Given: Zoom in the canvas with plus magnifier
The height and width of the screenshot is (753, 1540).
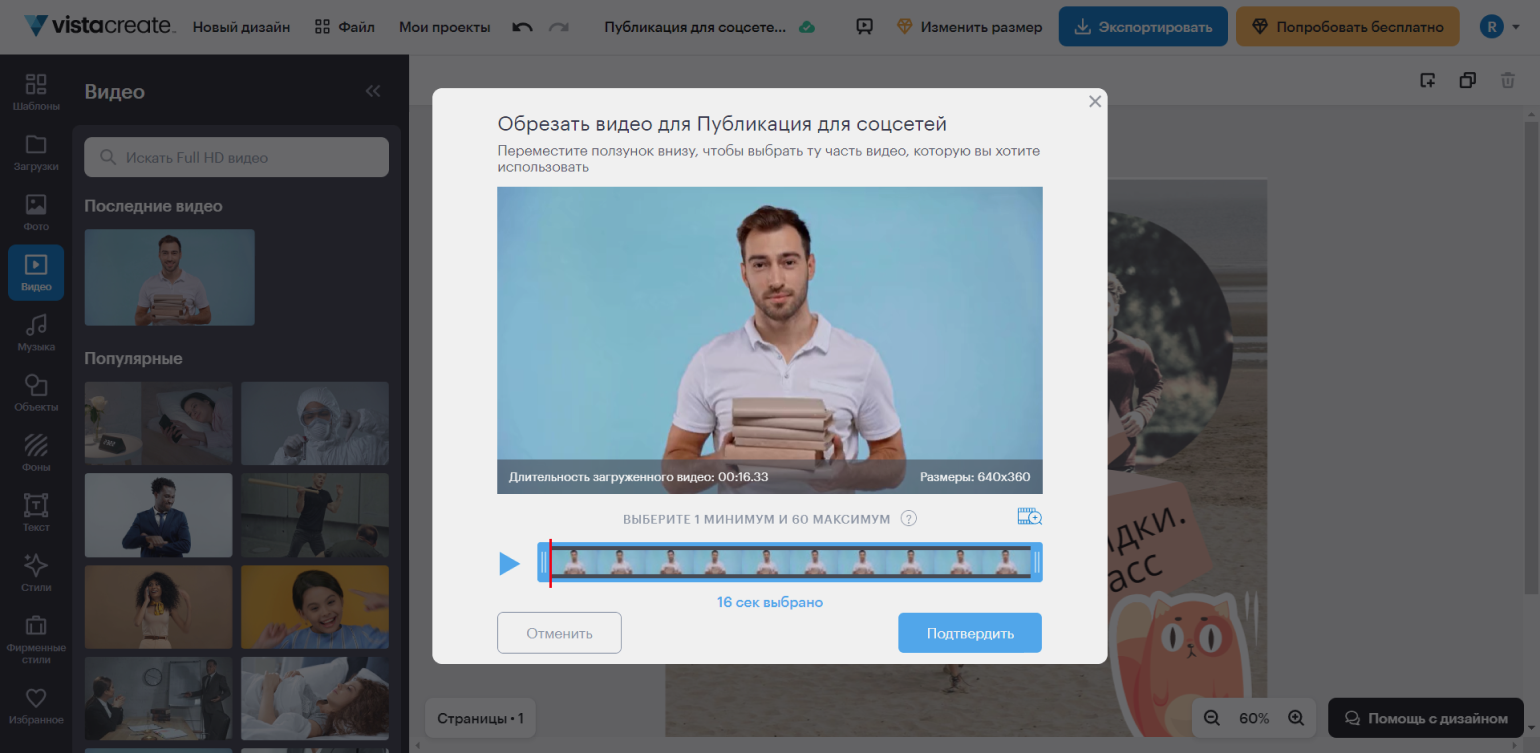Looking at the screenshot, I should [x=1296, y=718].
